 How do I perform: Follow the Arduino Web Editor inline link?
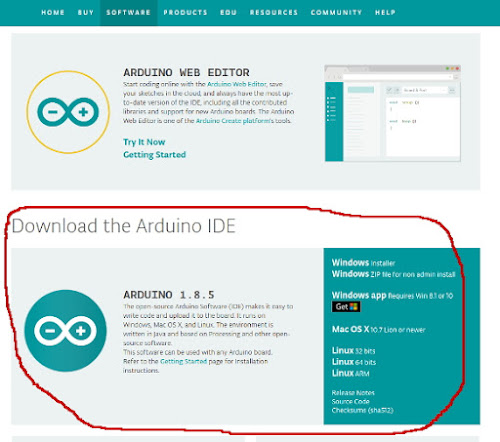coord(237,84)
